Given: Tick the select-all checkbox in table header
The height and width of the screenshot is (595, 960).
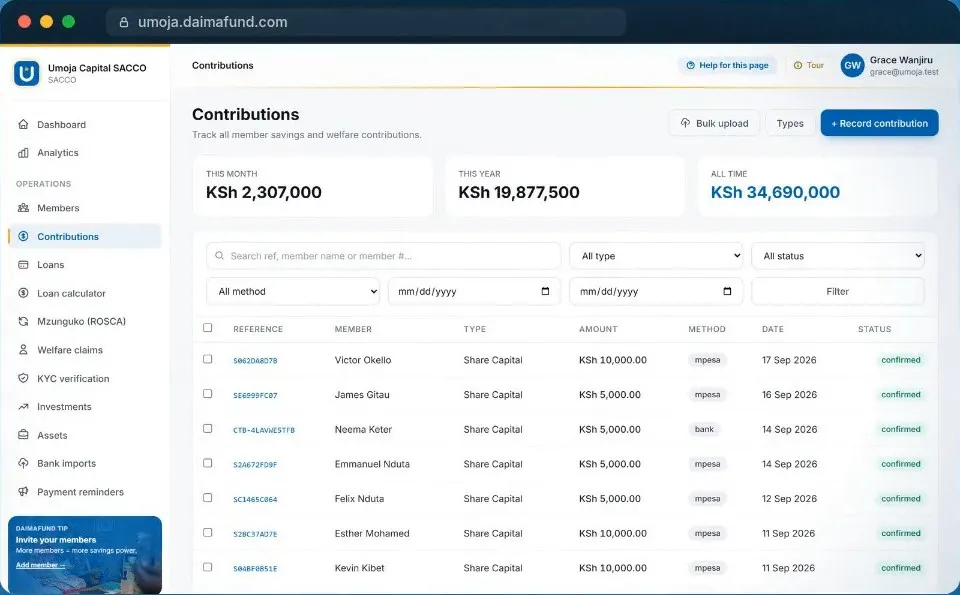Looking at the screenshot, I should tap(208, 328).
